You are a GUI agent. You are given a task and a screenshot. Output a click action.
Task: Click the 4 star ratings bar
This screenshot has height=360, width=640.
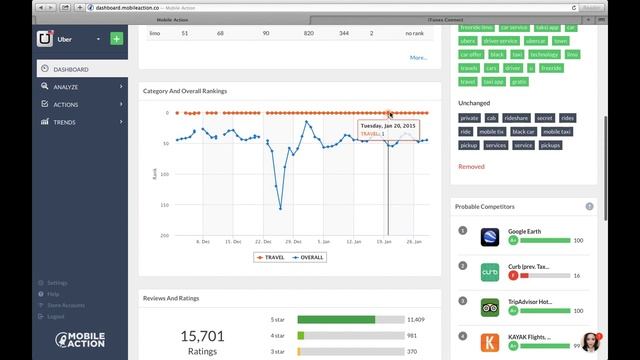[x=351, y=336]
